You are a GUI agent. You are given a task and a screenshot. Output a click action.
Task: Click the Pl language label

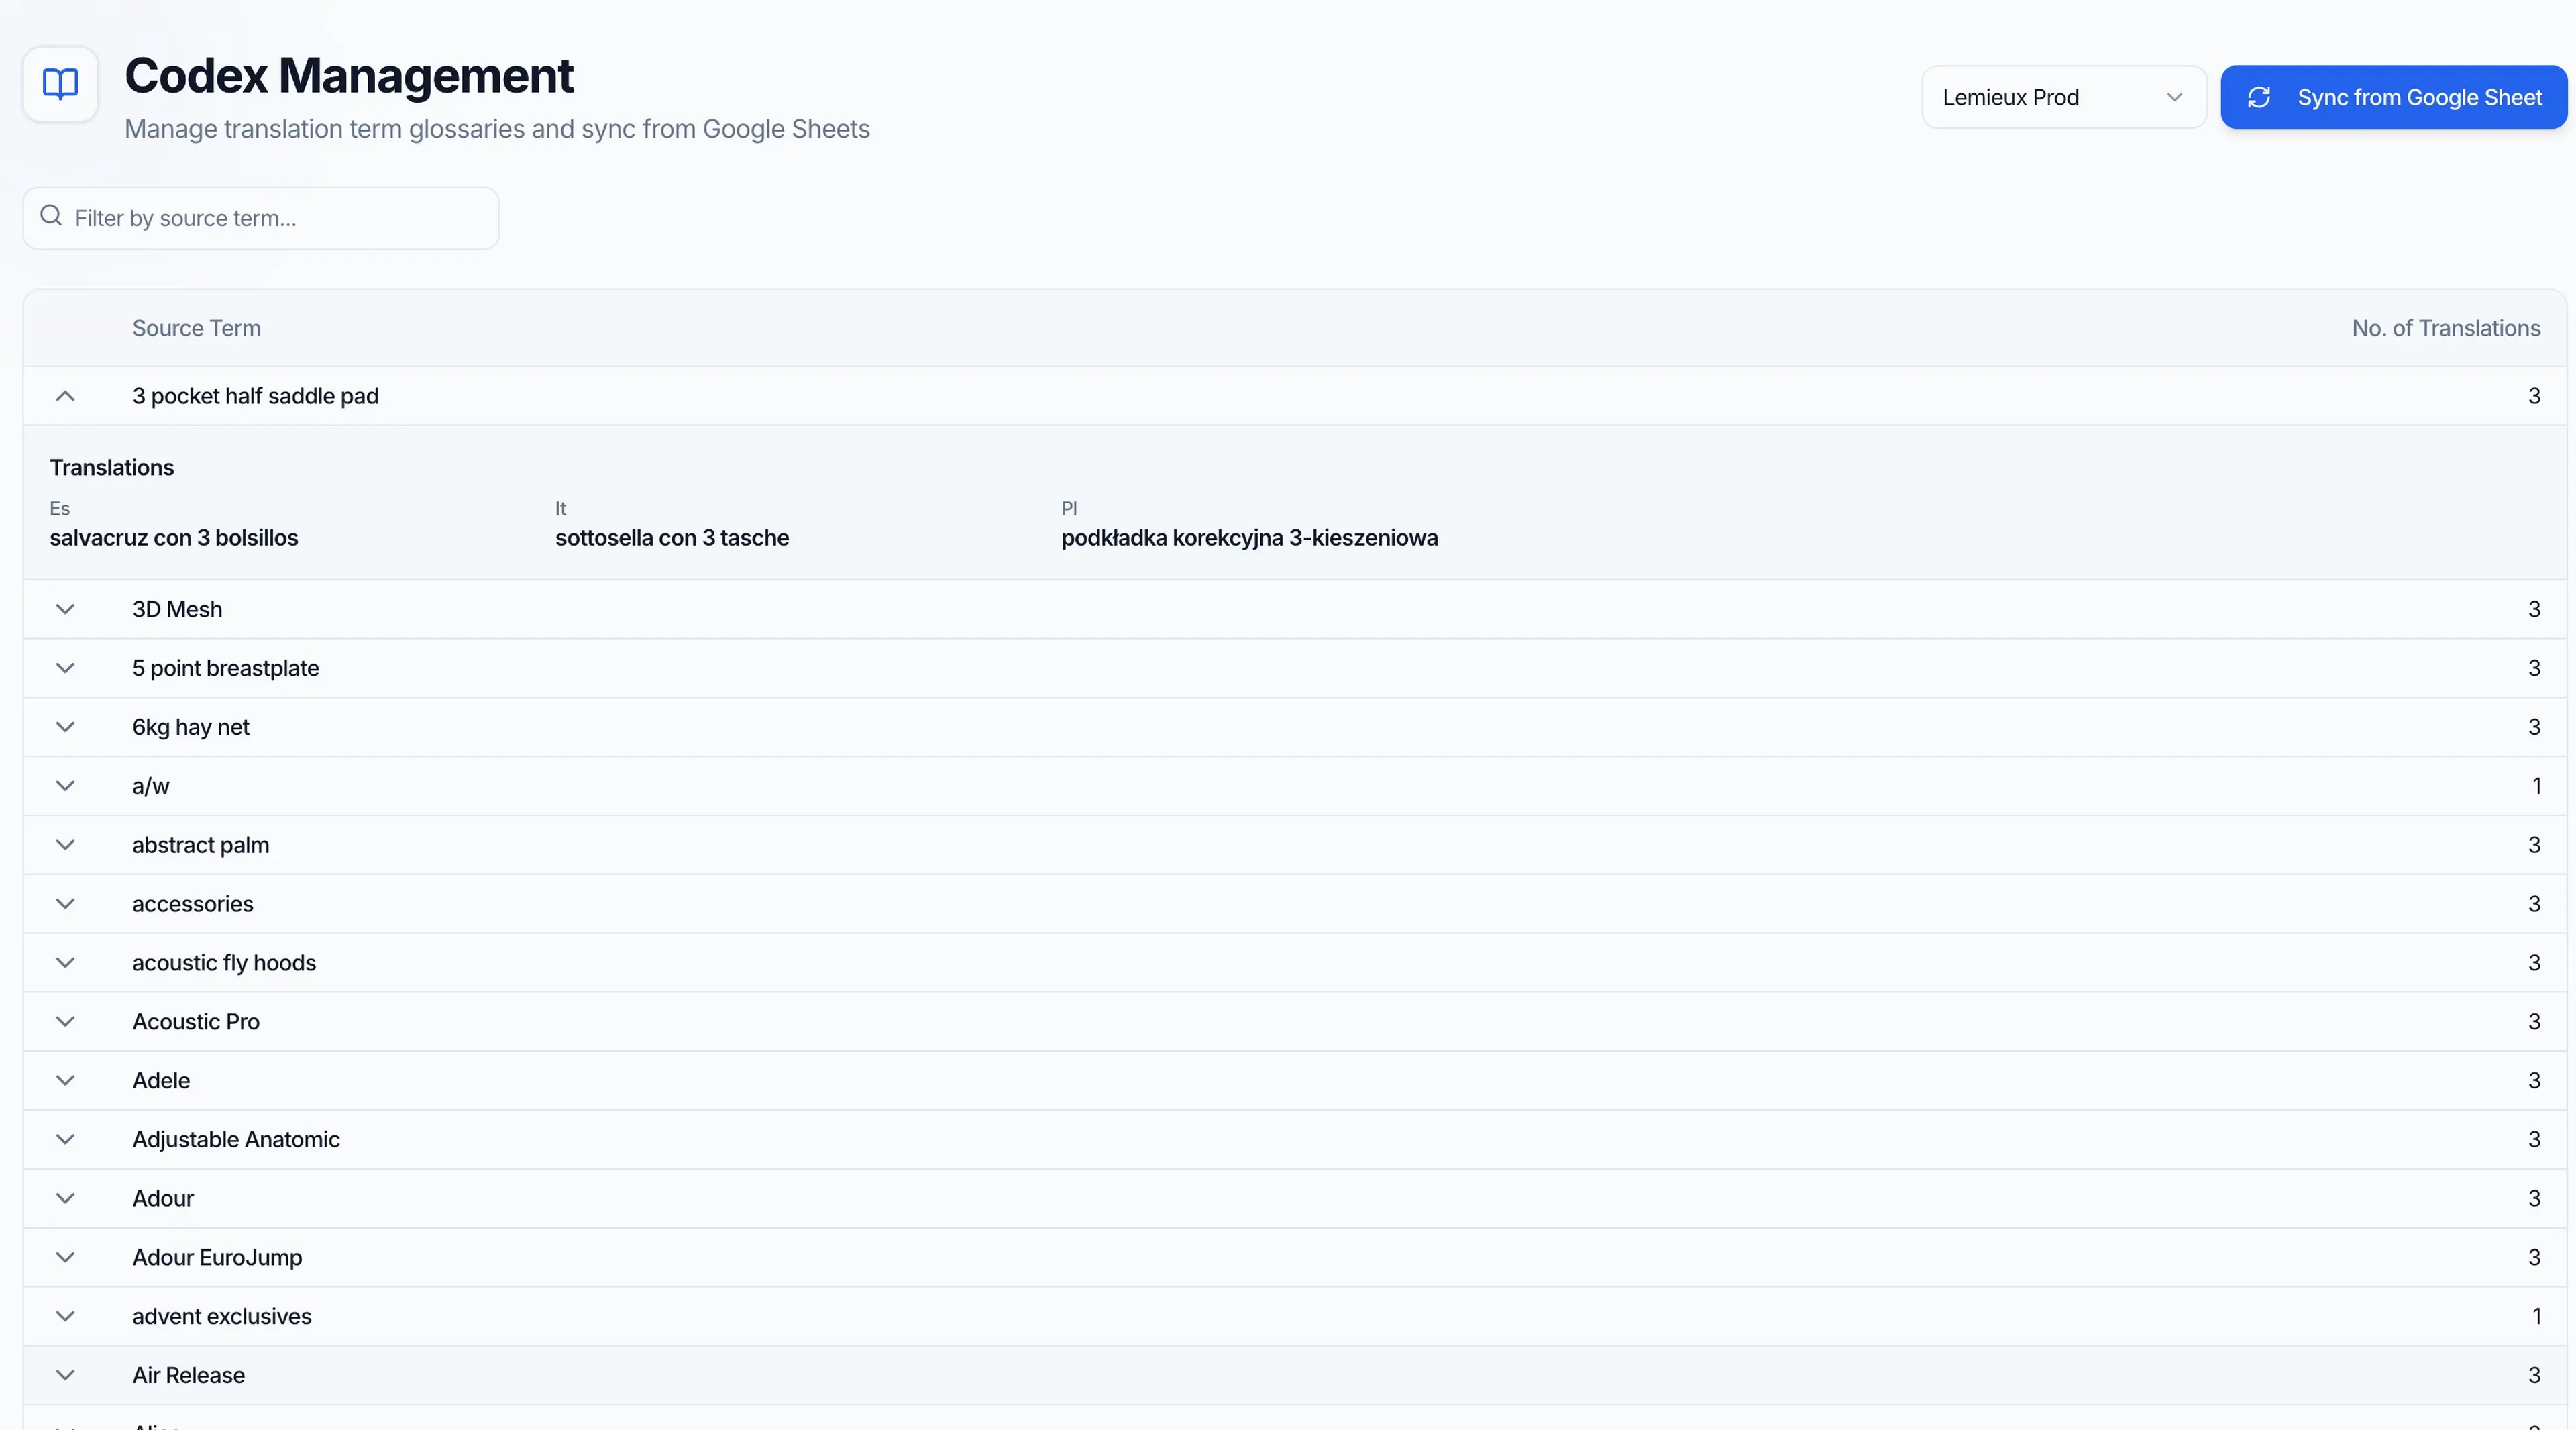(x=1069, y=508)
